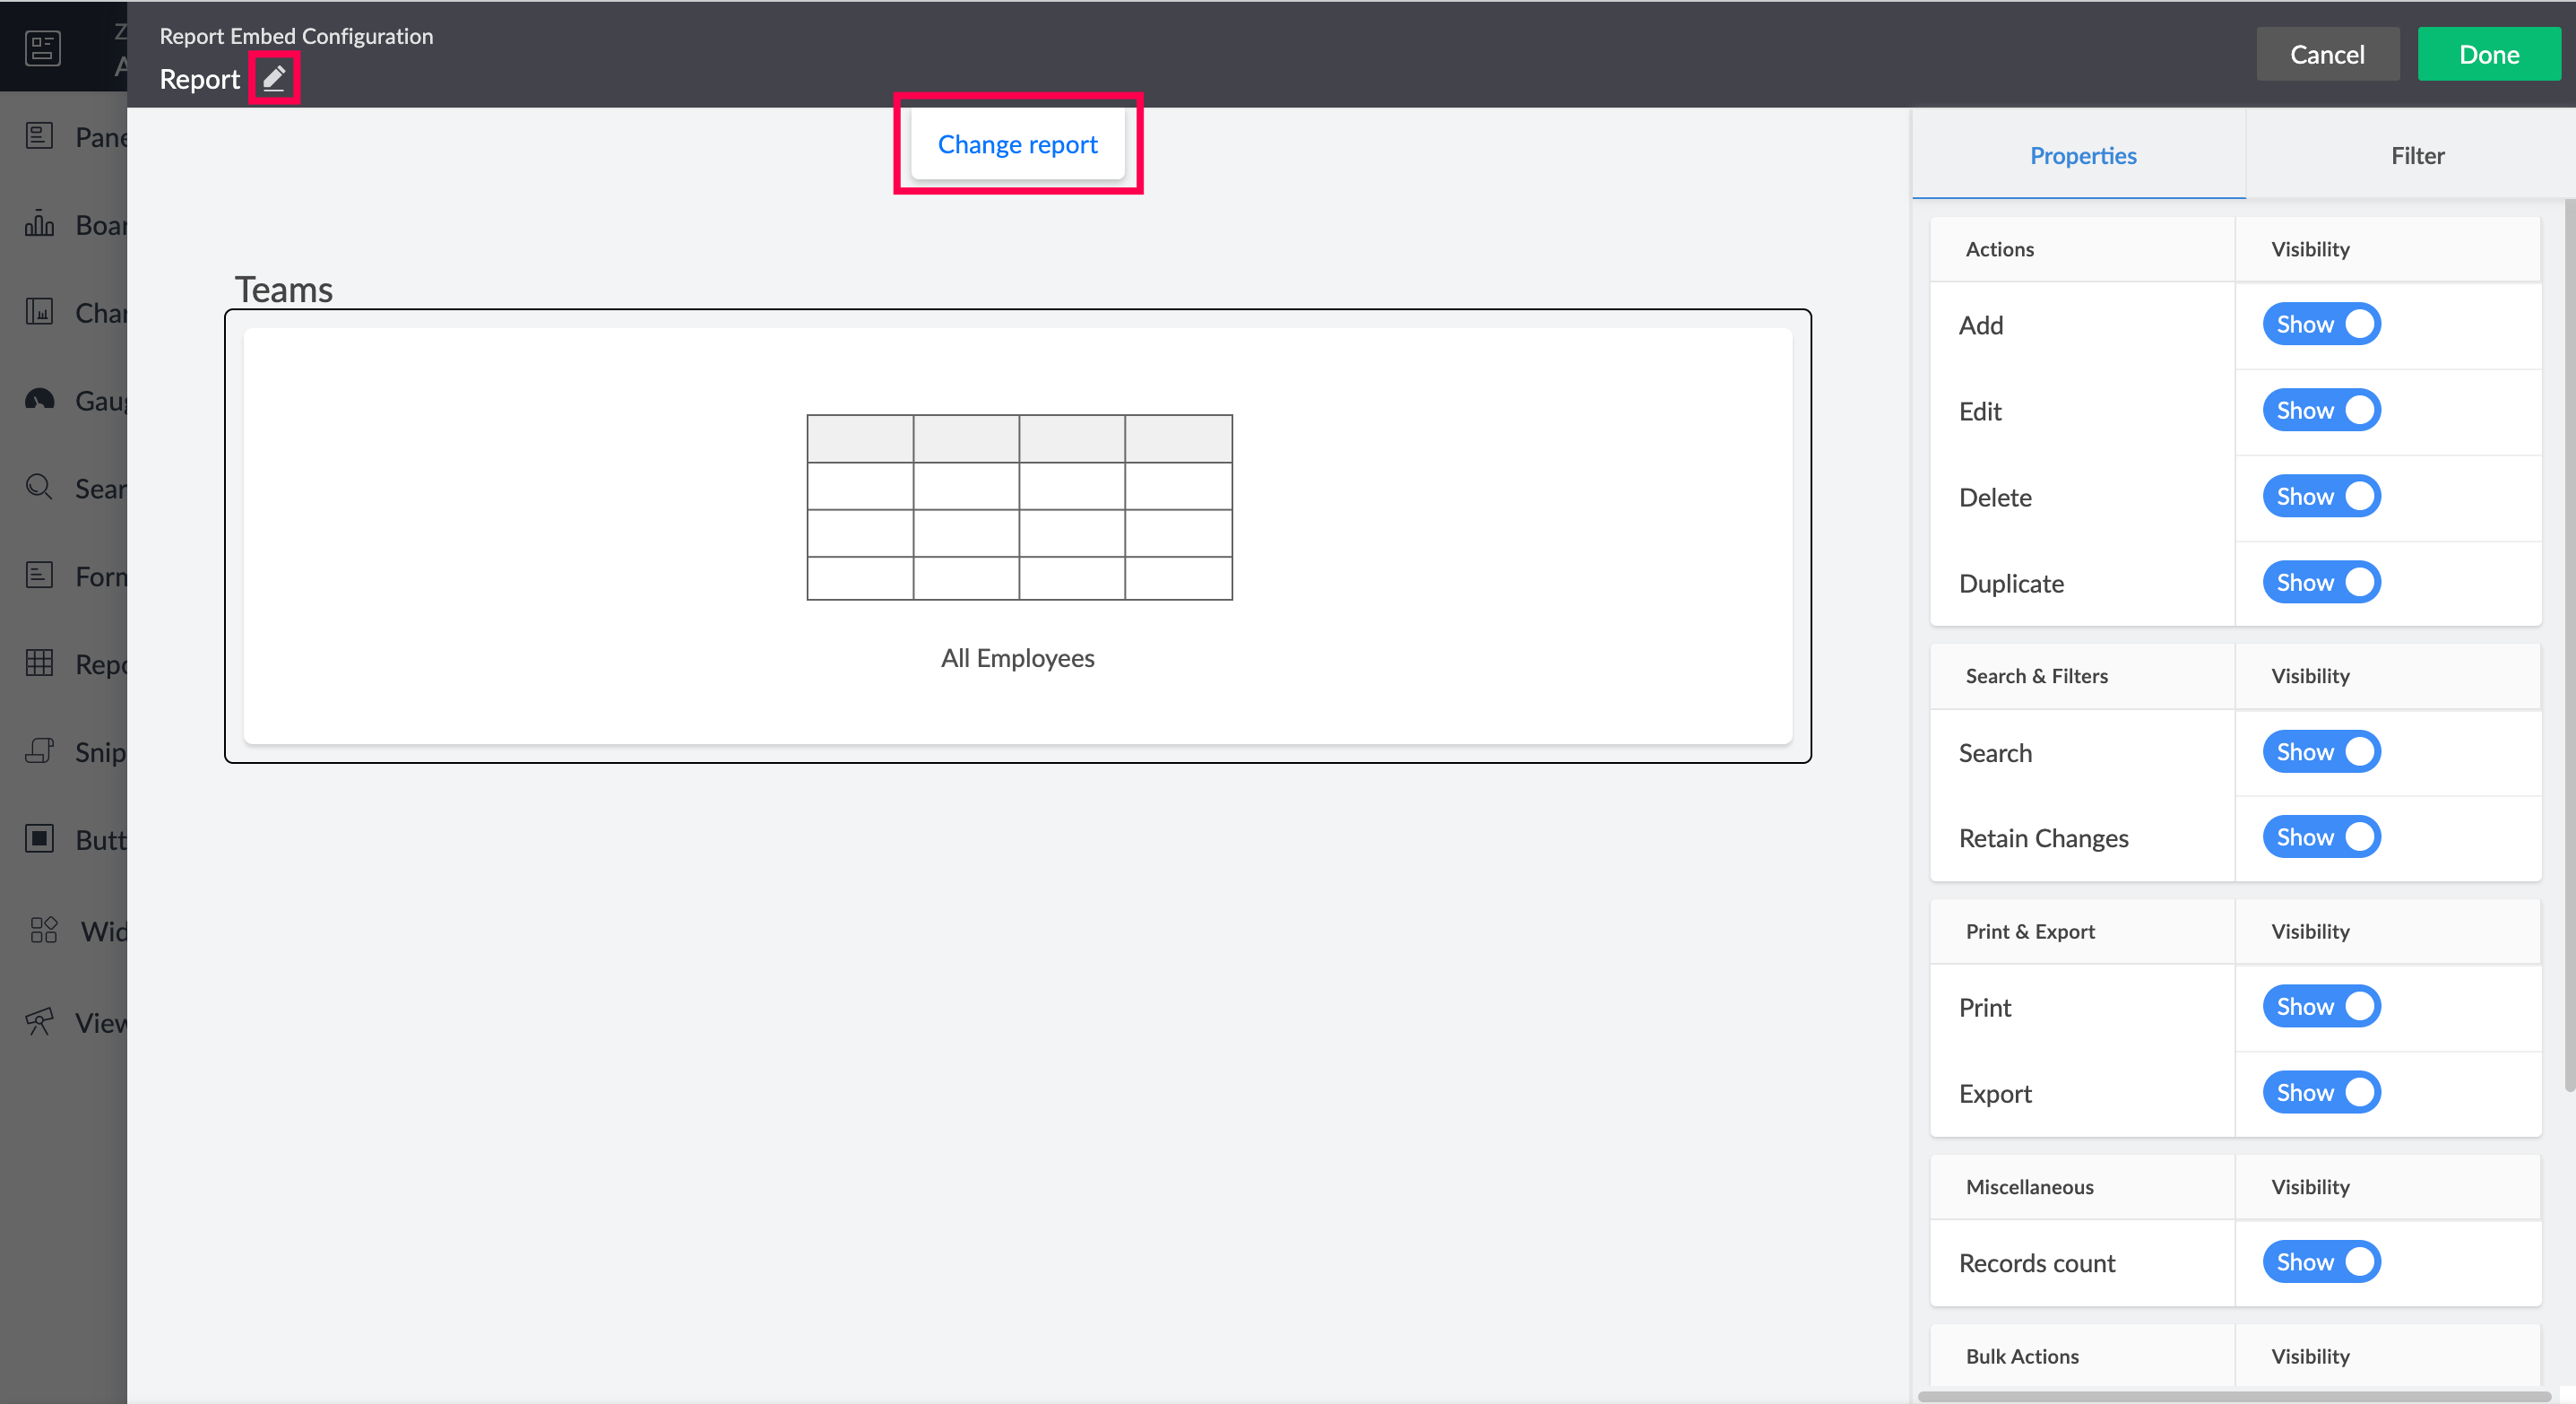Turn off Retain Changes visibility
The image size is (2576, 1404).
pyautogui.click(x=2321, y=837)
